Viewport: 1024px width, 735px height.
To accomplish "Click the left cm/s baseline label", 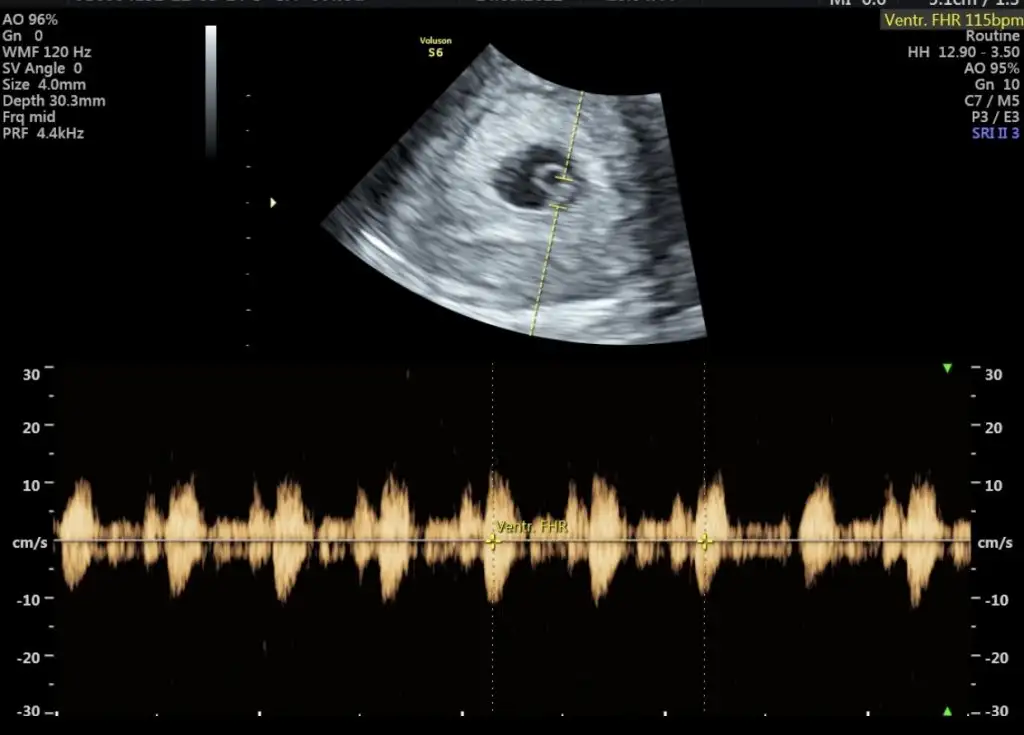I will tap(22, 542).
